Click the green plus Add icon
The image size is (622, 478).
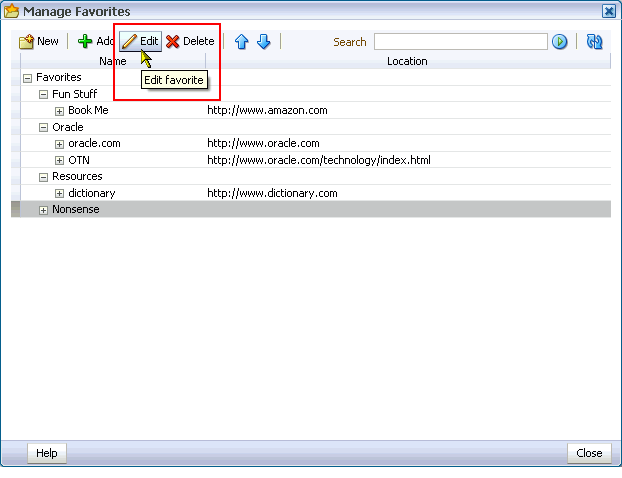(x=84, y=41)
